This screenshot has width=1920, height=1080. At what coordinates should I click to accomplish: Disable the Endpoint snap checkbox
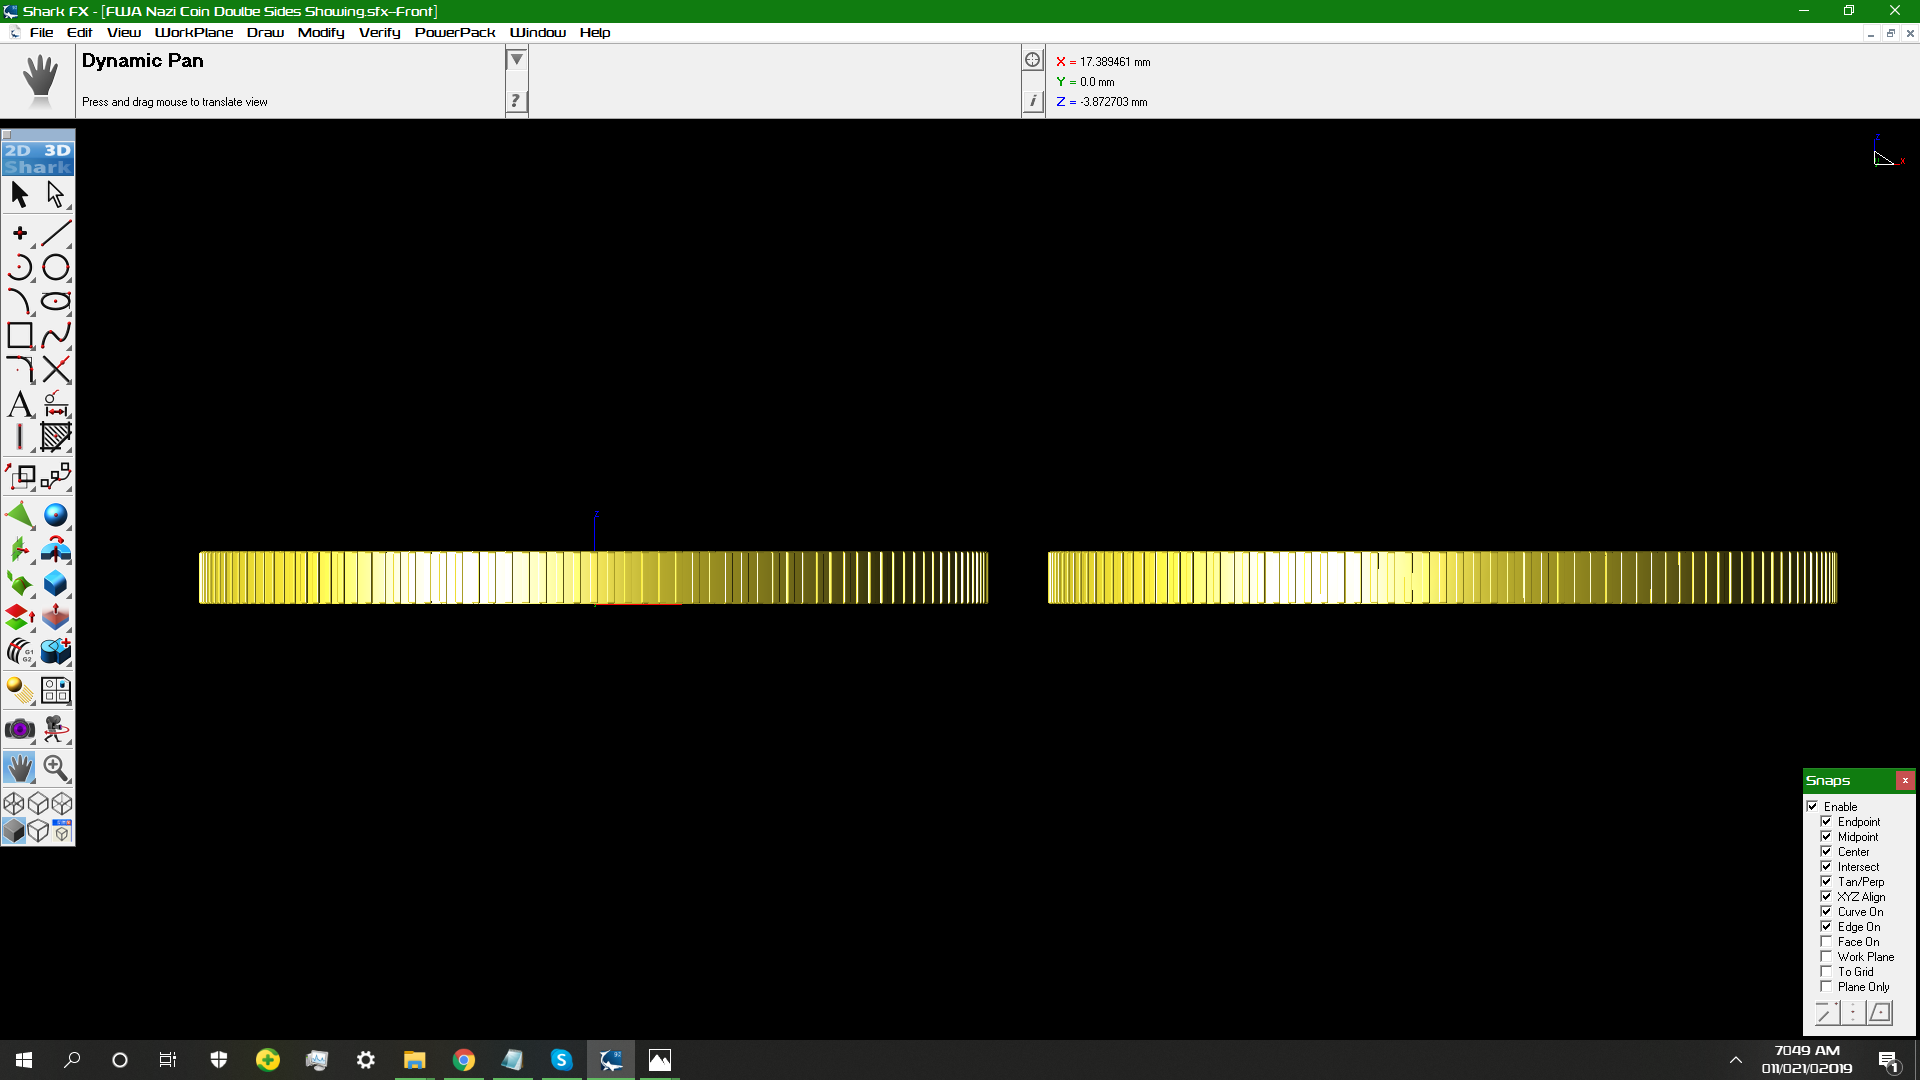[1826, 822]
